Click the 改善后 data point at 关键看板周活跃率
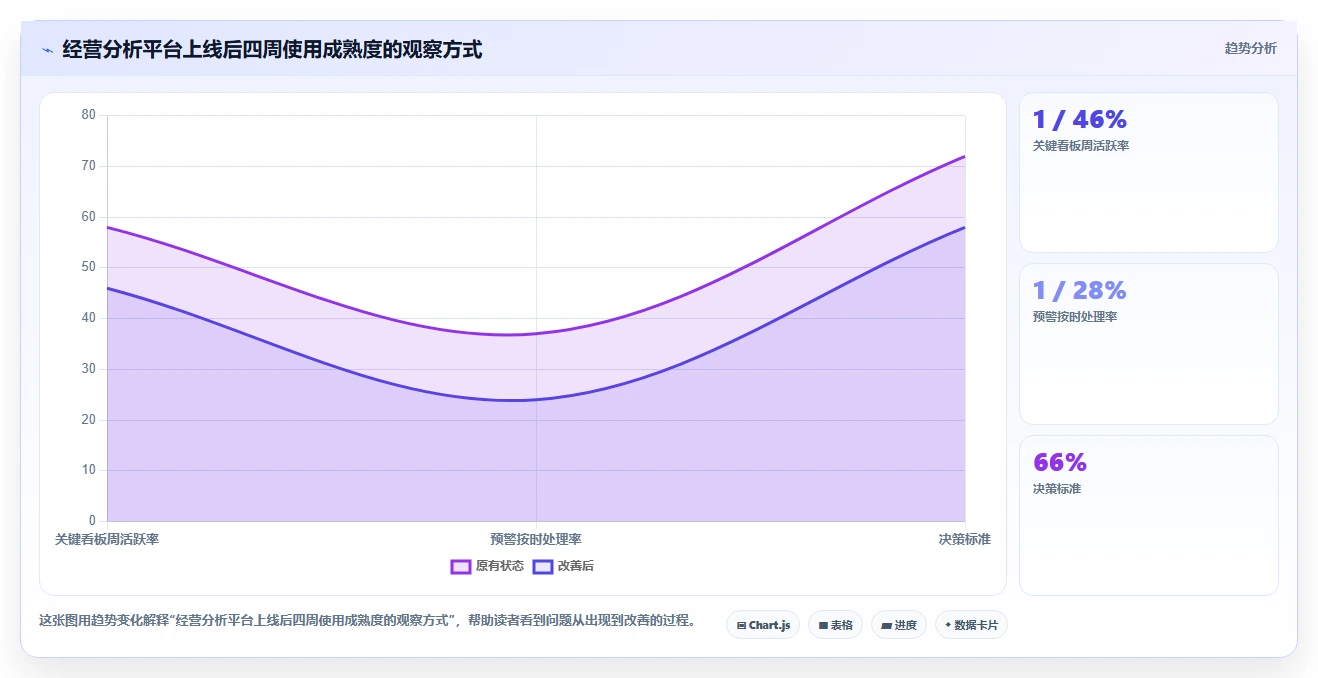Screen dimensions: 1318x678 [x=108, y=288]
